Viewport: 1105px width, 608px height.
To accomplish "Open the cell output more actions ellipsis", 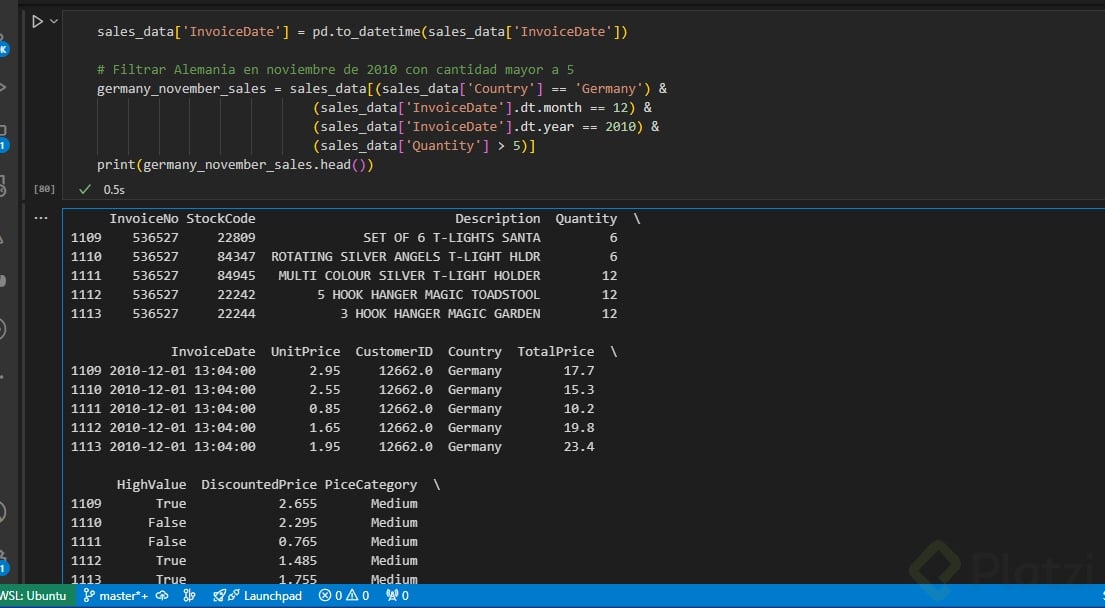I will pyautogui.click(x=42, y=216).
